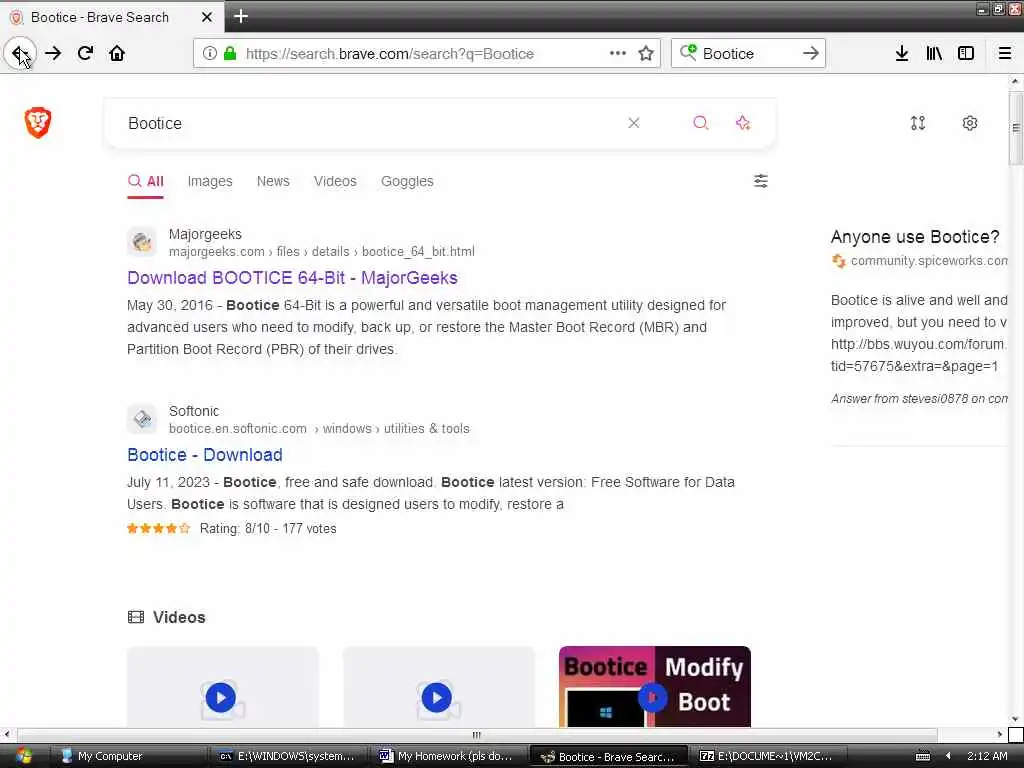Open the Downloads panel
1024x768 pixels.
pyautogui.click(x=901, y=54)
